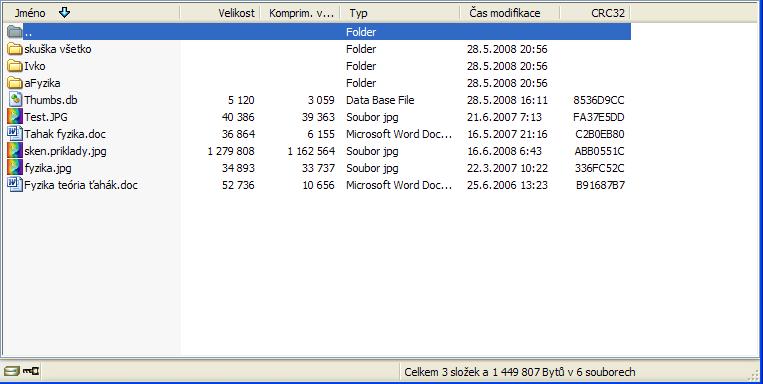Select the sken.priklady.jpg image icon

15,151
